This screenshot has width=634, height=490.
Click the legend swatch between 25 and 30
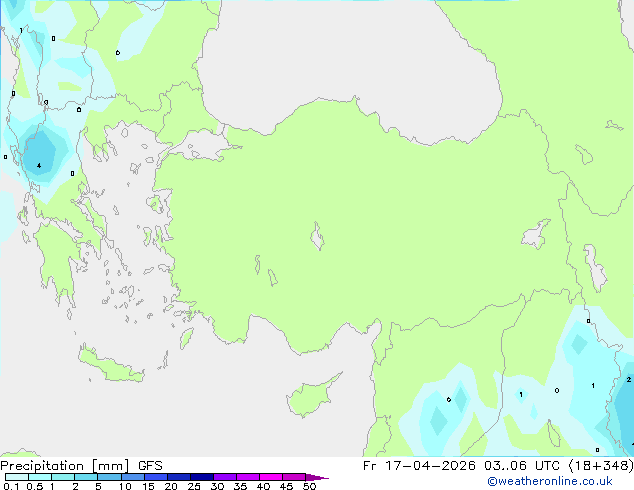pyautogui.click(x=202, y=477)
